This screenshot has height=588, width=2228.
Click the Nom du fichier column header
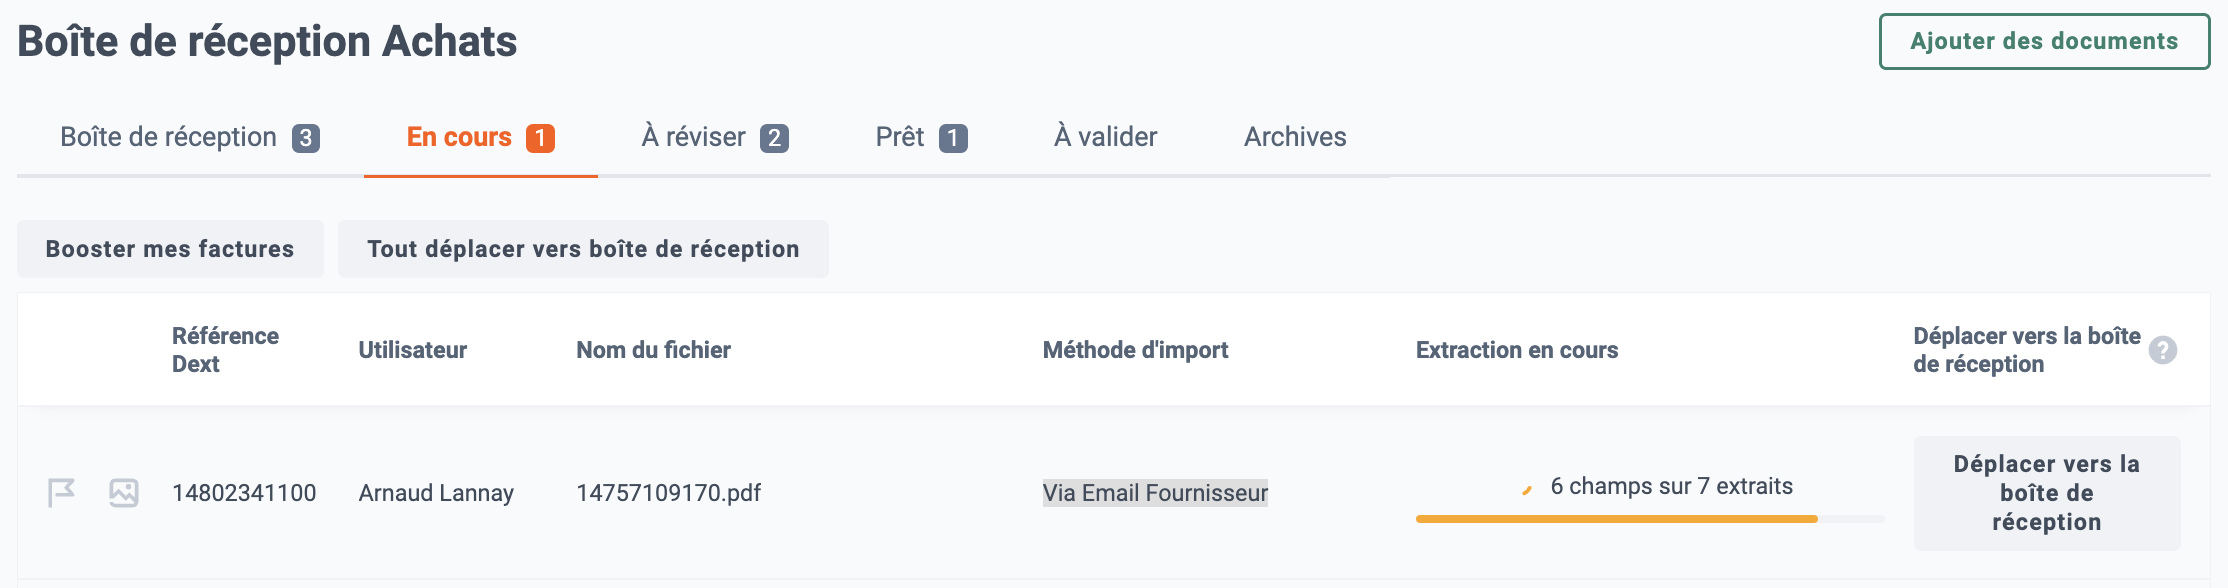click(653, 350)
